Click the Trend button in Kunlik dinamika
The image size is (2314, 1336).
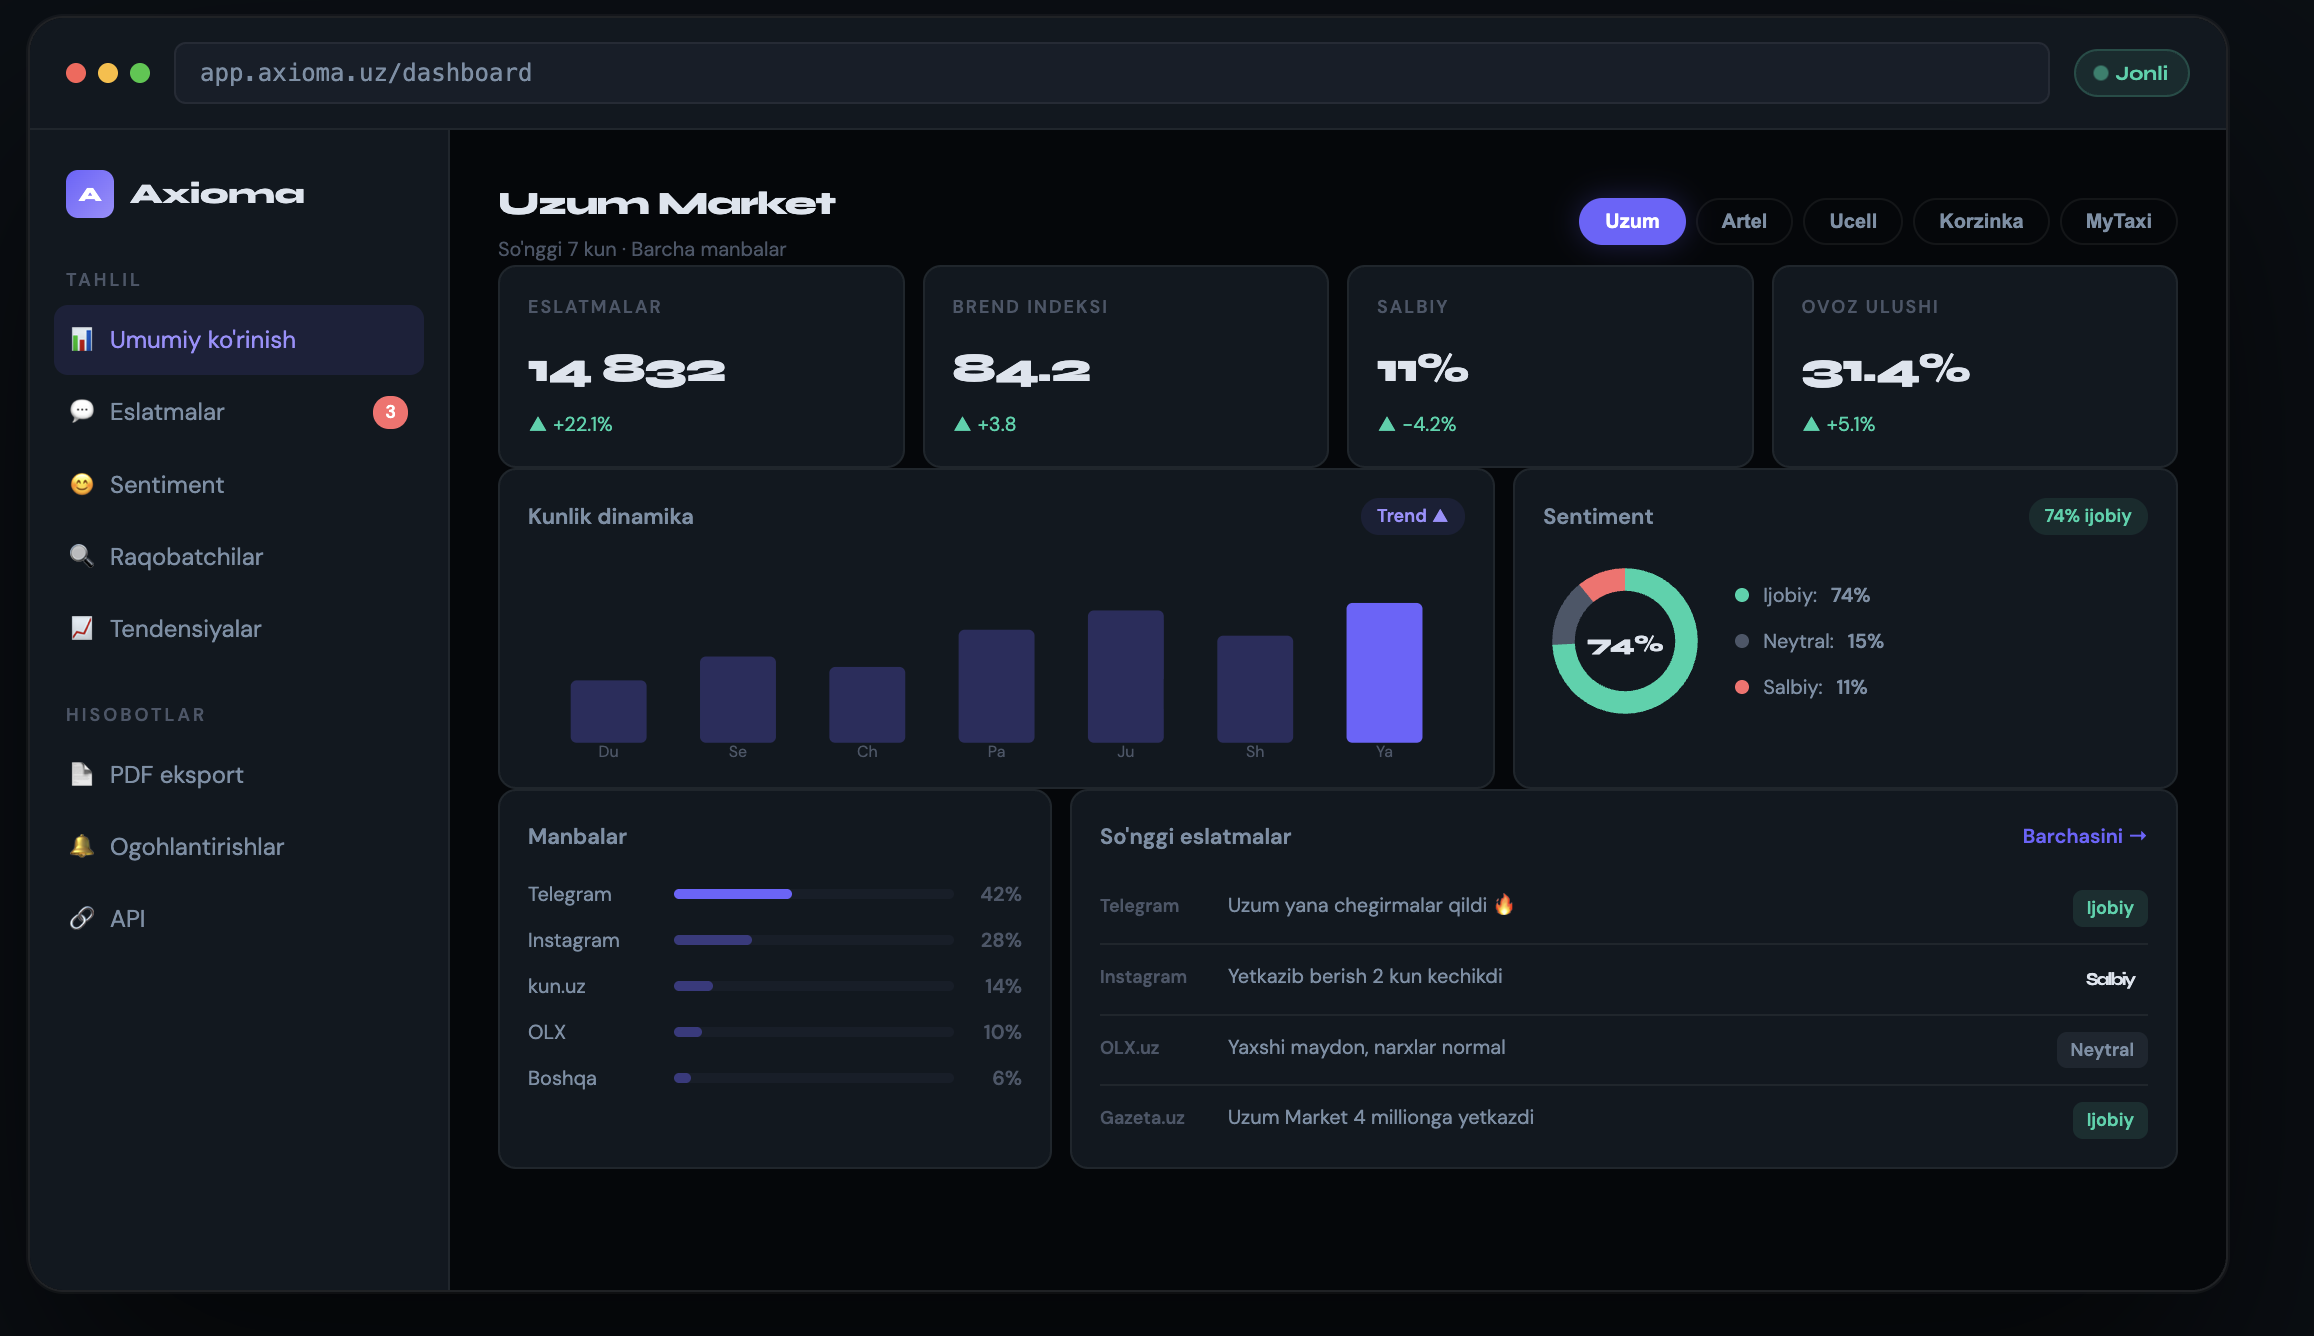(x=1412, y=516)
